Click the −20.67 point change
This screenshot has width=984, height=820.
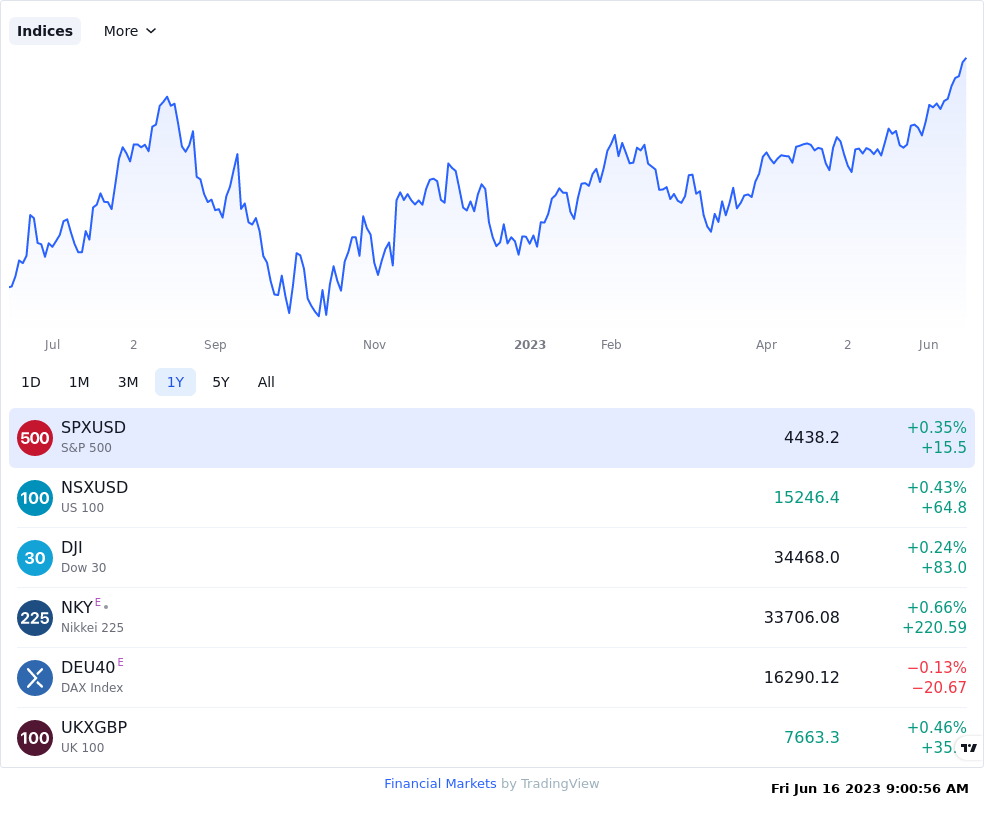coord(939,688)
